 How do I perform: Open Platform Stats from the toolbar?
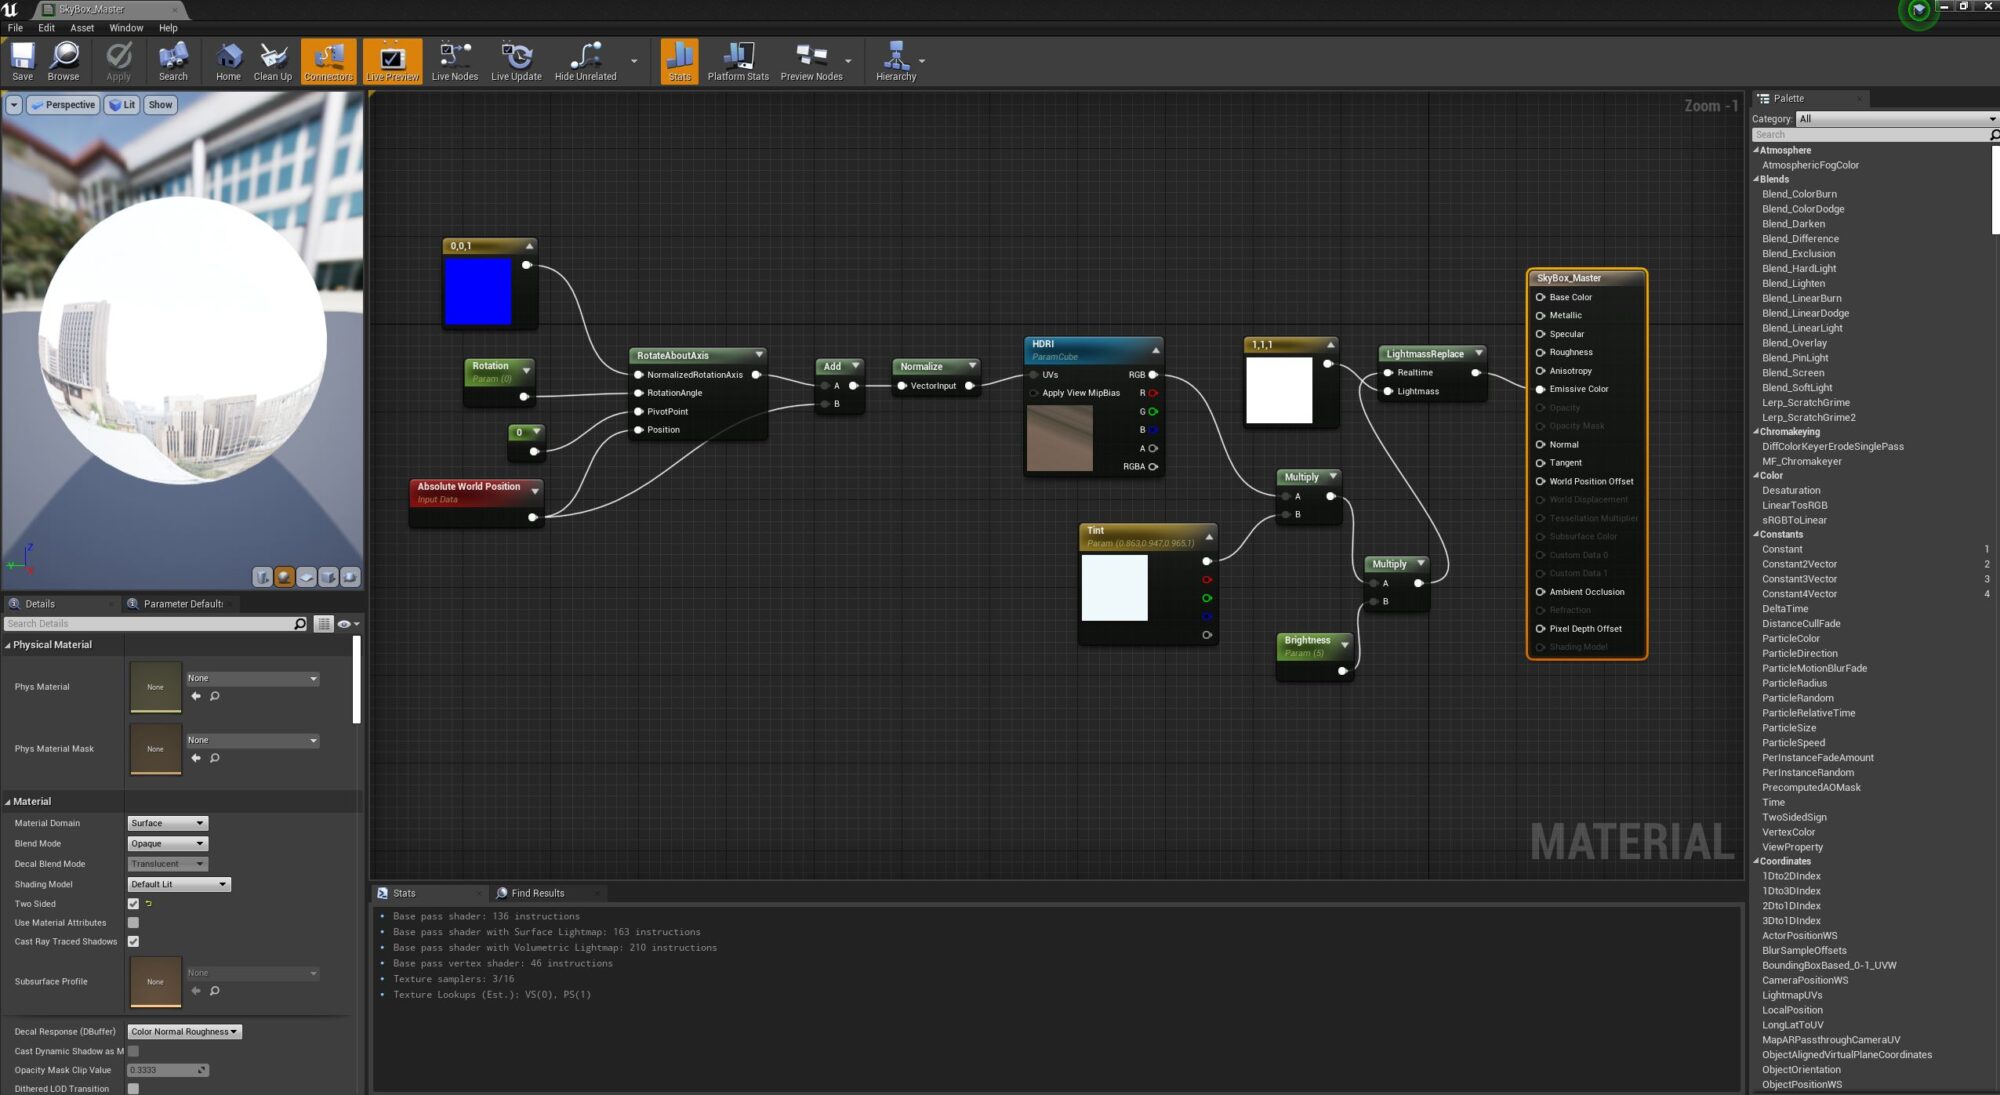[x=739, y=61]
